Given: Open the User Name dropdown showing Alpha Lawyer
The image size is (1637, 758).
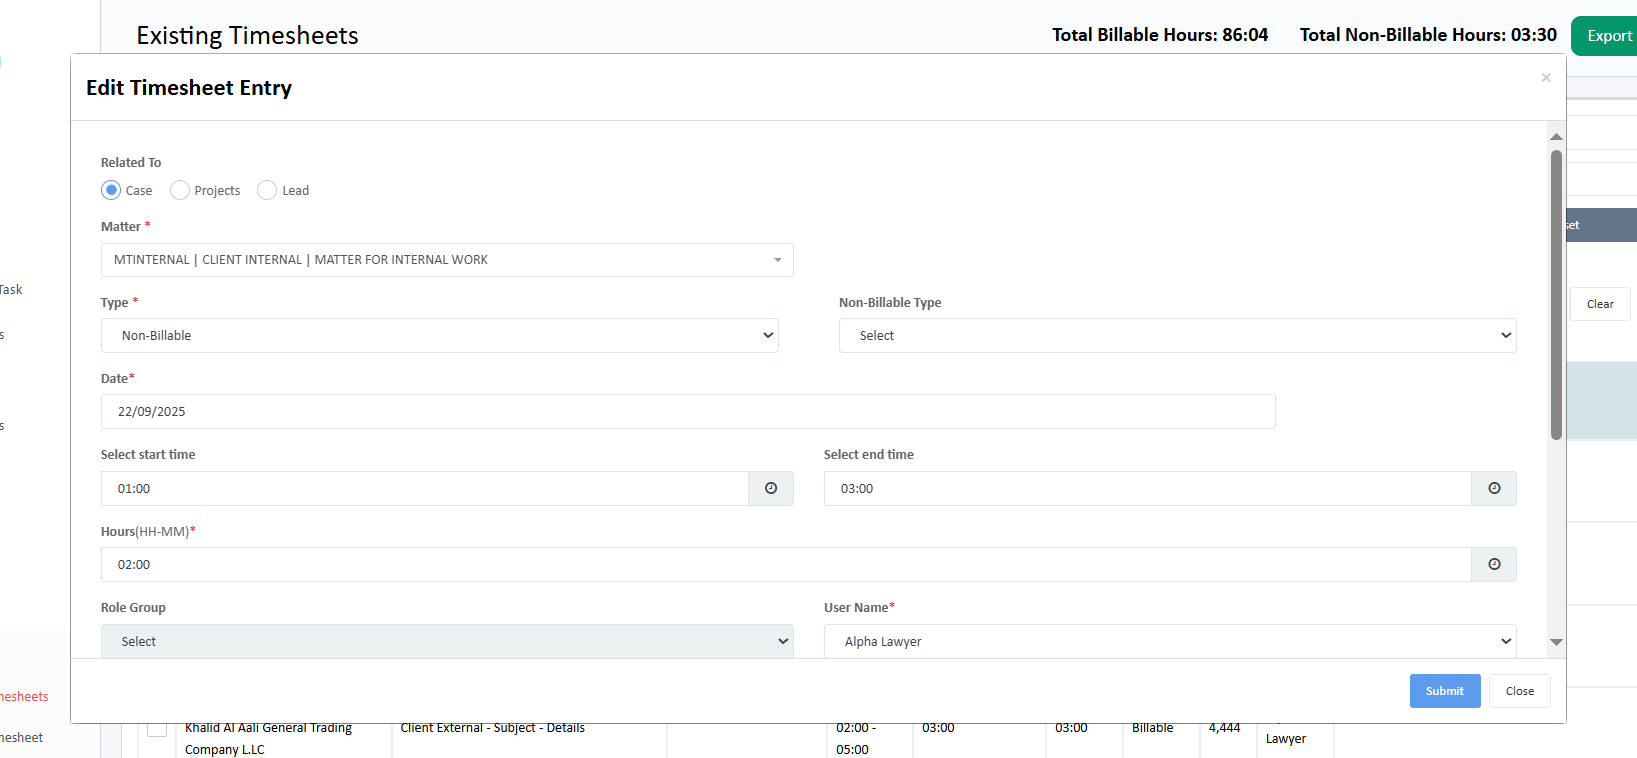Looking at the screenshot, I should coord(1170,641).
